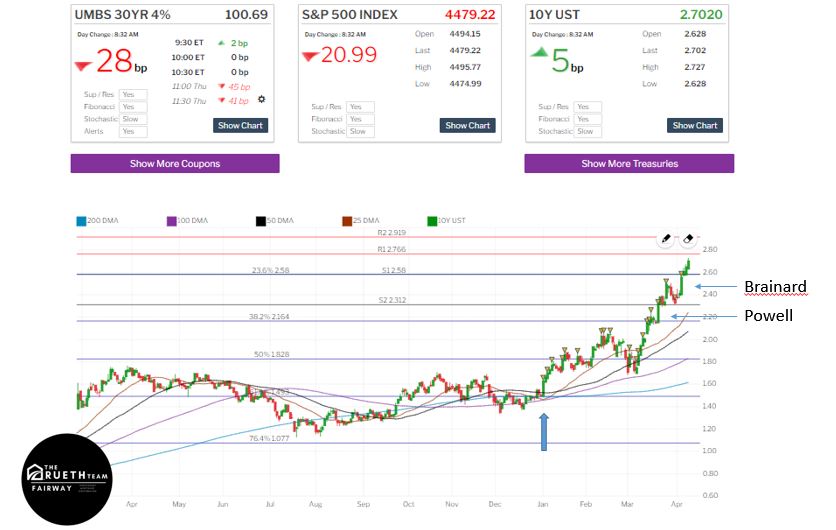Click the Oct label on chart axis
The width and height of the screenshot is (836, 530).
[x=408, y=504]
